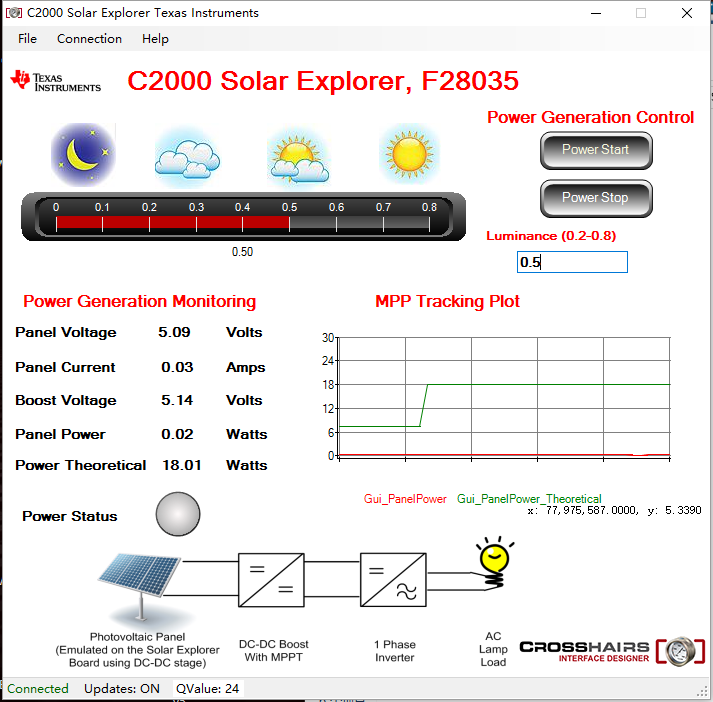This screenshot has height=702, width=713.
Task: Click the Crosshairs Interface Designer logo
Action: pyautogui.click(x=612, y=652)
